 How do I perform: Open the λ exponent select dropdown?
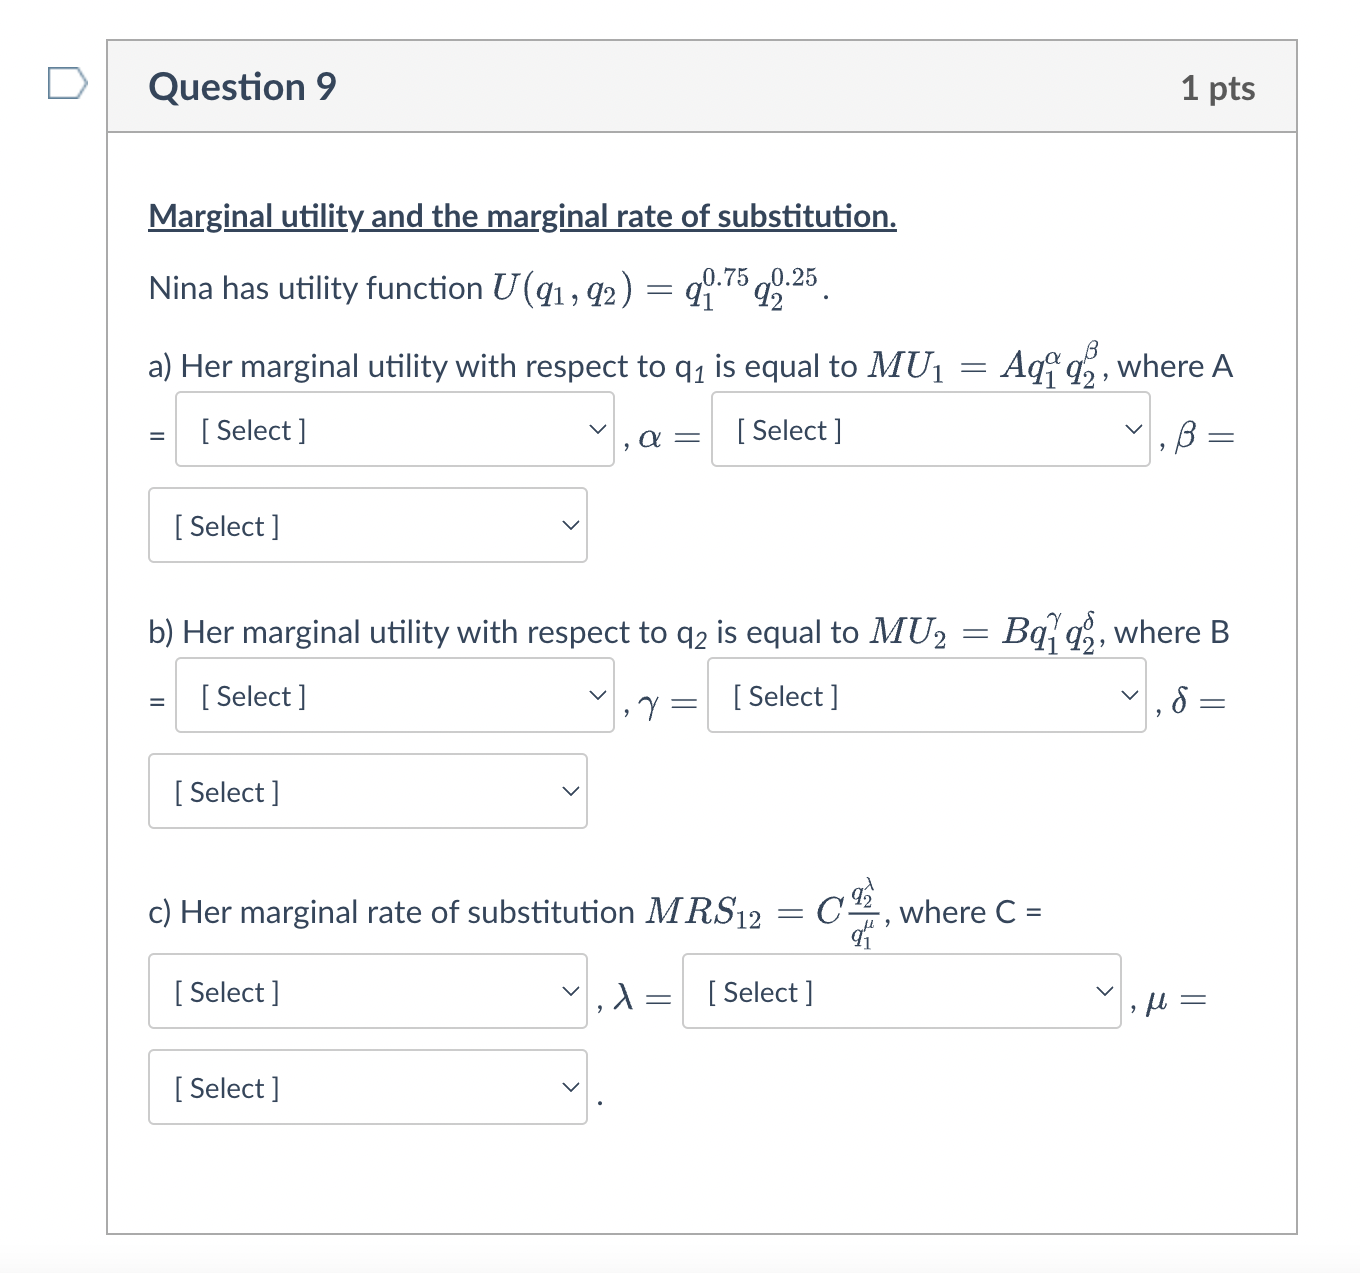point(901,991)
